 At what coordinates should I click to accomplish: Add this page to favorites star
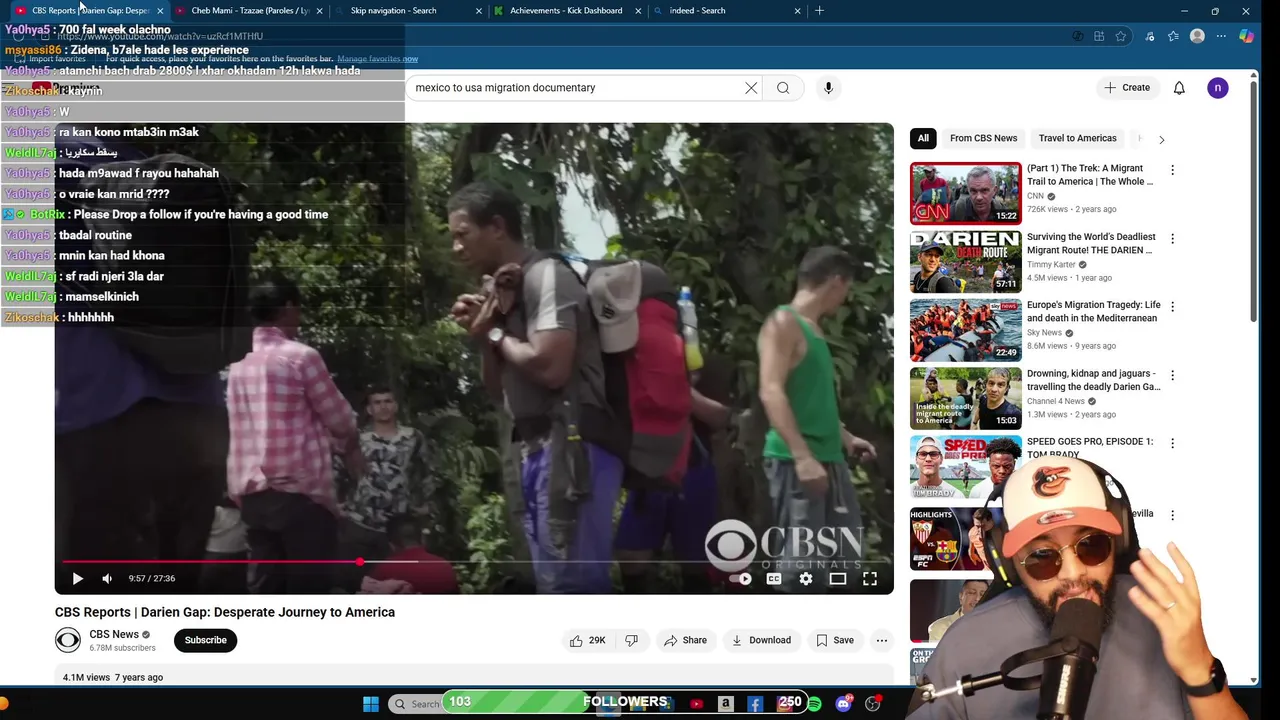[1121, 36]
